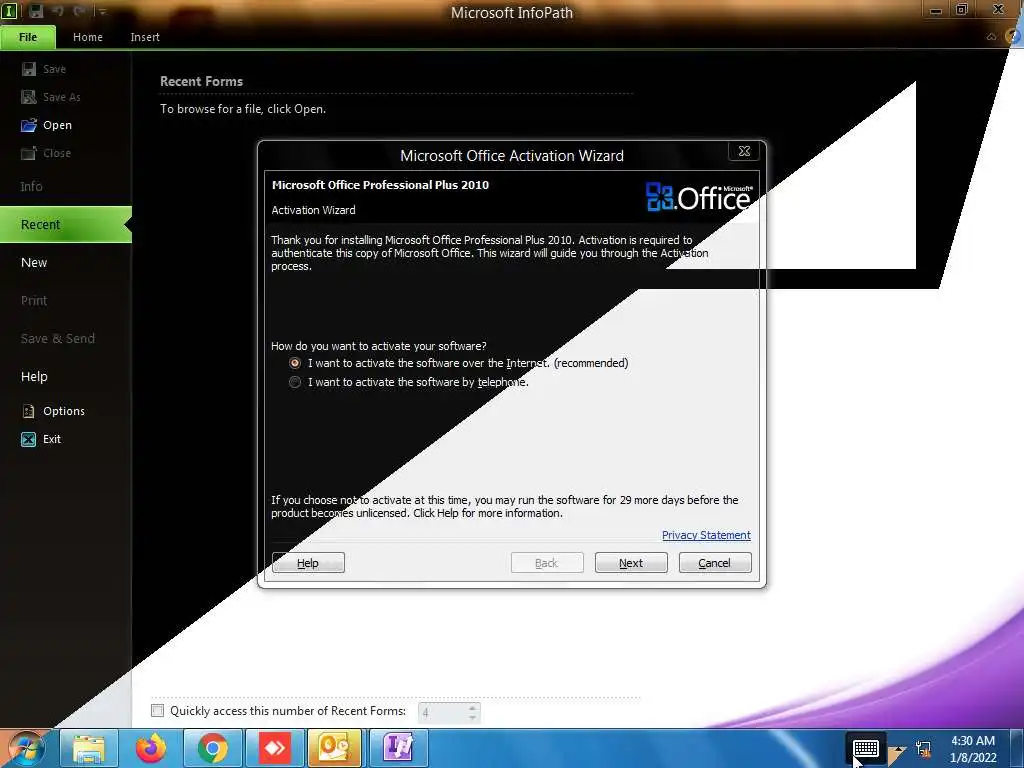The height and width of the screenshot is (768, 1024).
Task: Close the Activation Wizard dialog with X
Action: (744, 152)
